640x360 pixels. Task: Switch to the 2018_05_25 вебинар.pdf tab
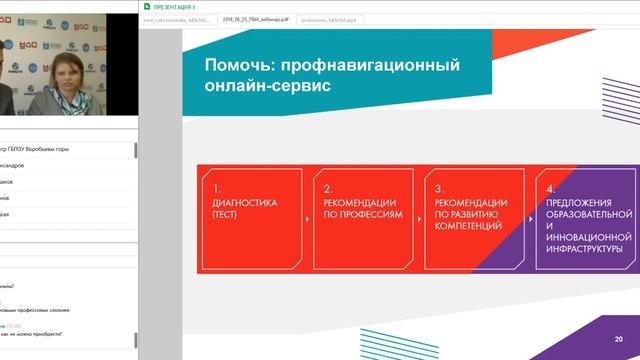tap(256, 20)
